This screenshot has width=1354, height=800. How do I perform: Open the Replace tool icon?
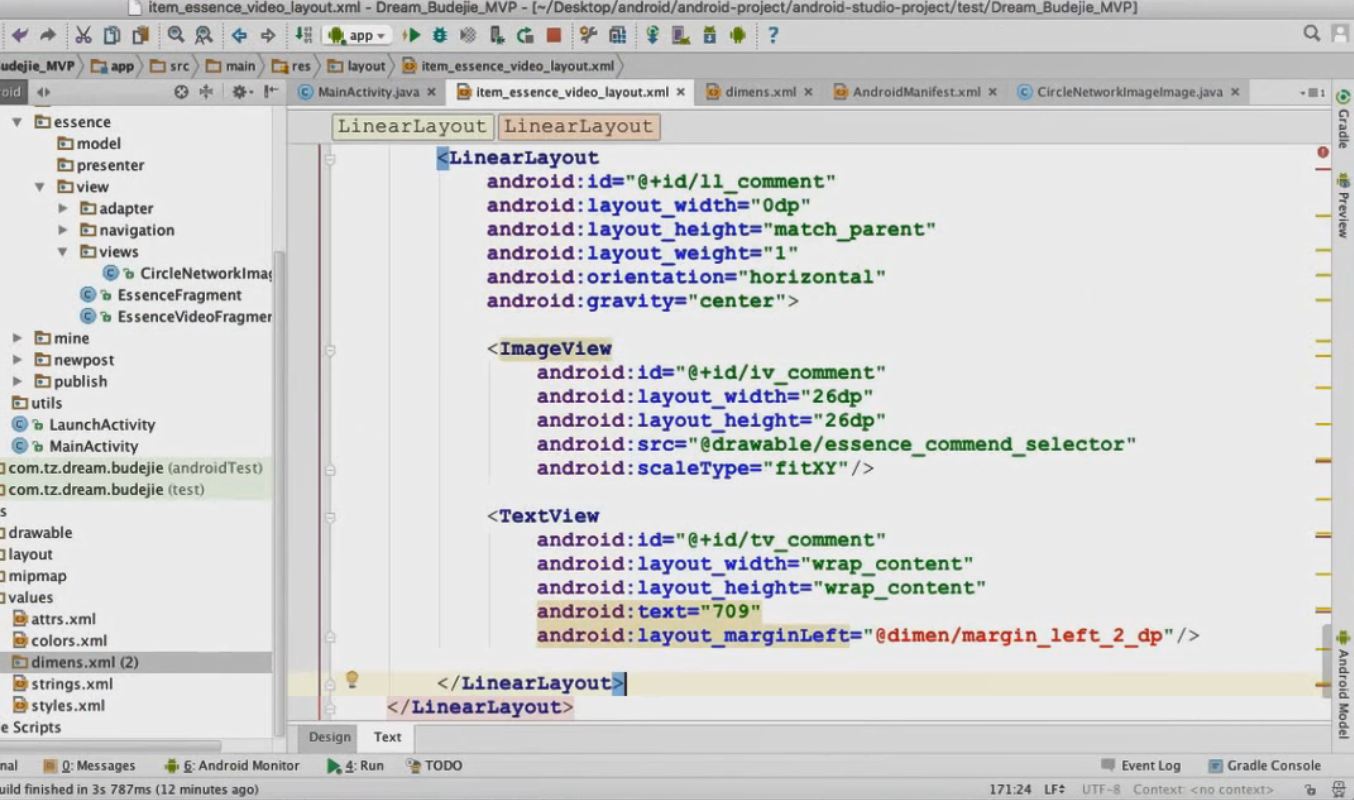(204, 36)
